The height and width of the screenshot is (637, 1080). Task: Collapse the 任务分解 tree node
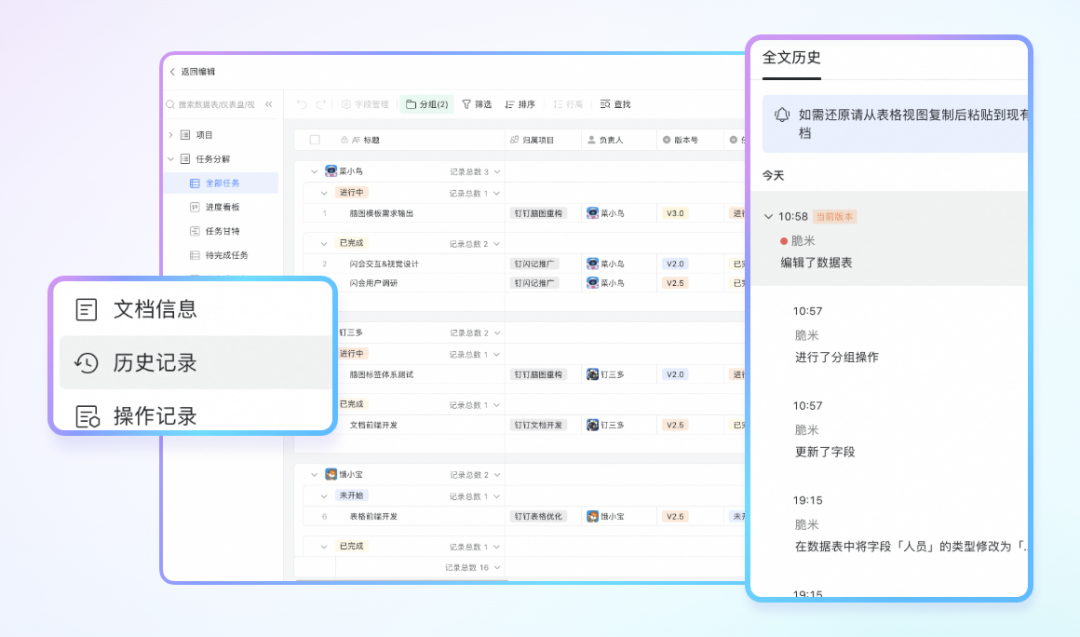coord(171,159)
